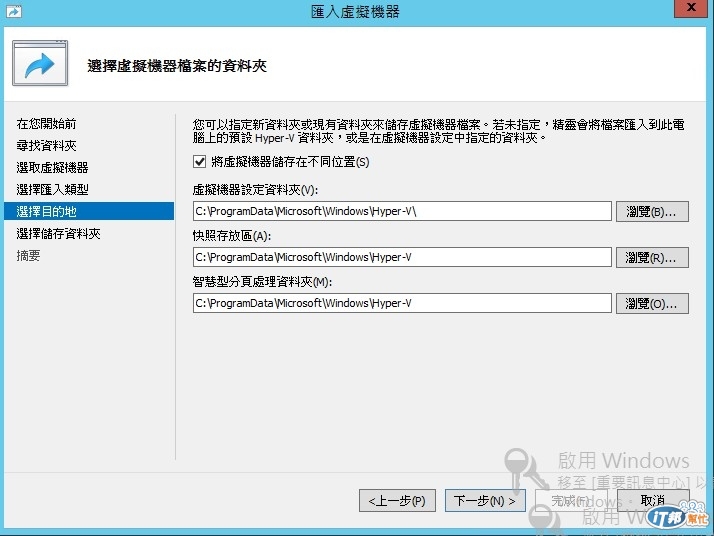Click the large blue arrow wizard header icon
This screenshot has width=714, height=536.
(x=40, y=63)
